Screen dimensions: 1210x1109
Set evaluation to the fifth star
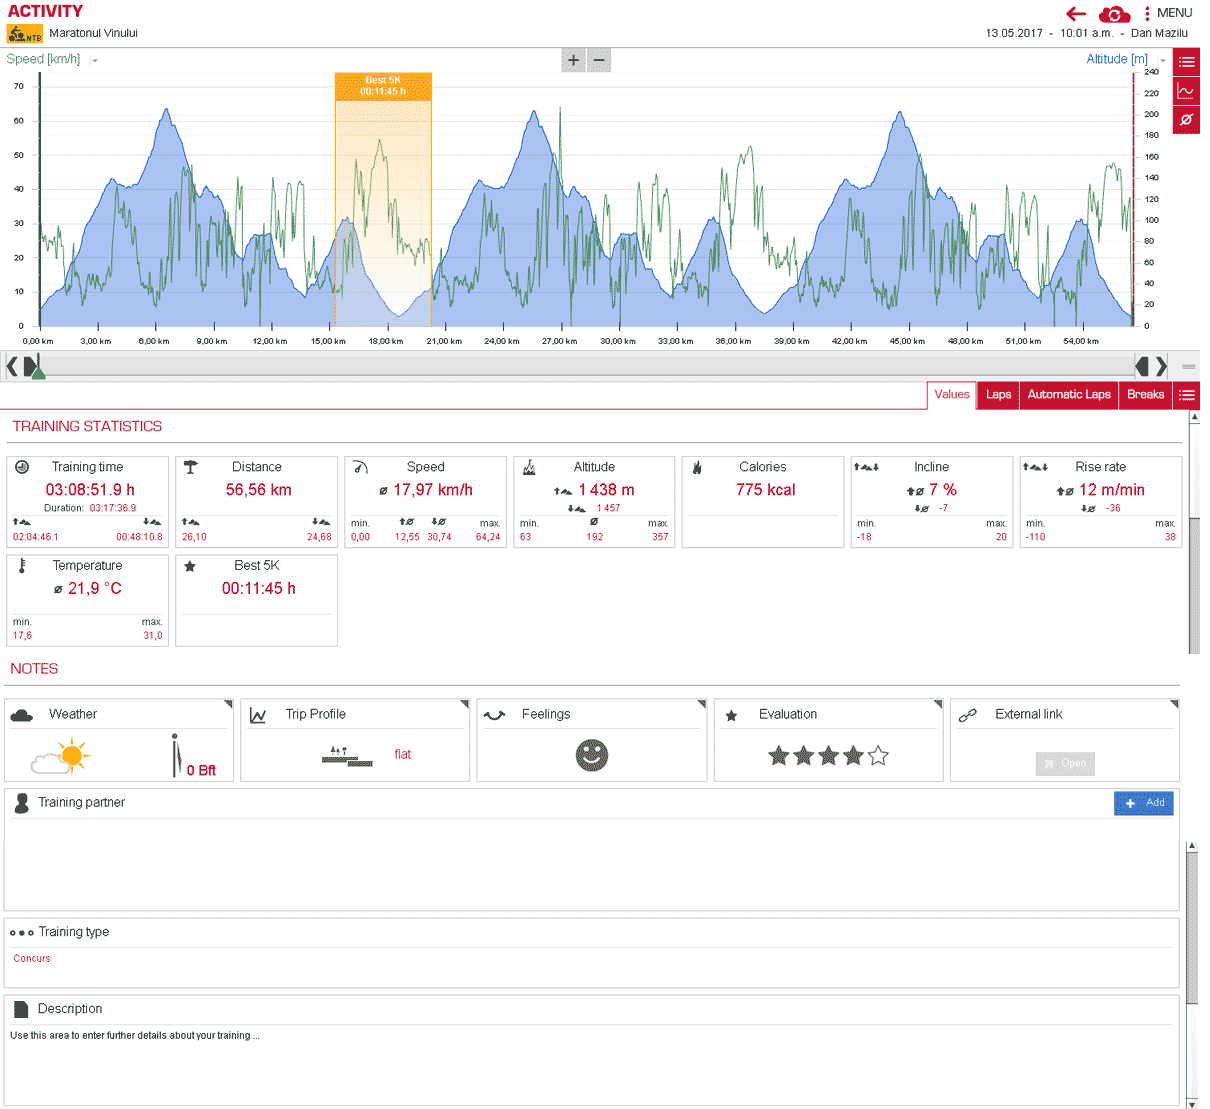[x=878, y=756]
